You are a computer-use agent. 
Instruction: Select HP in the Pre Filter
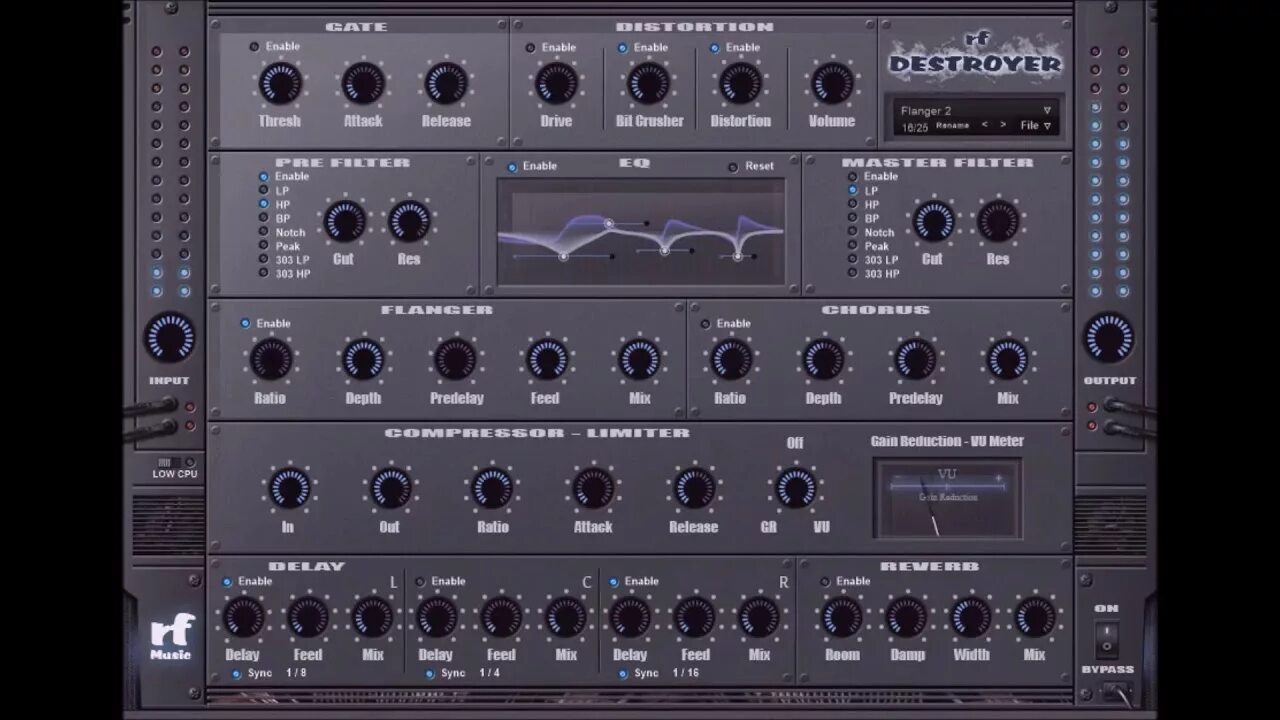[264, 204]
